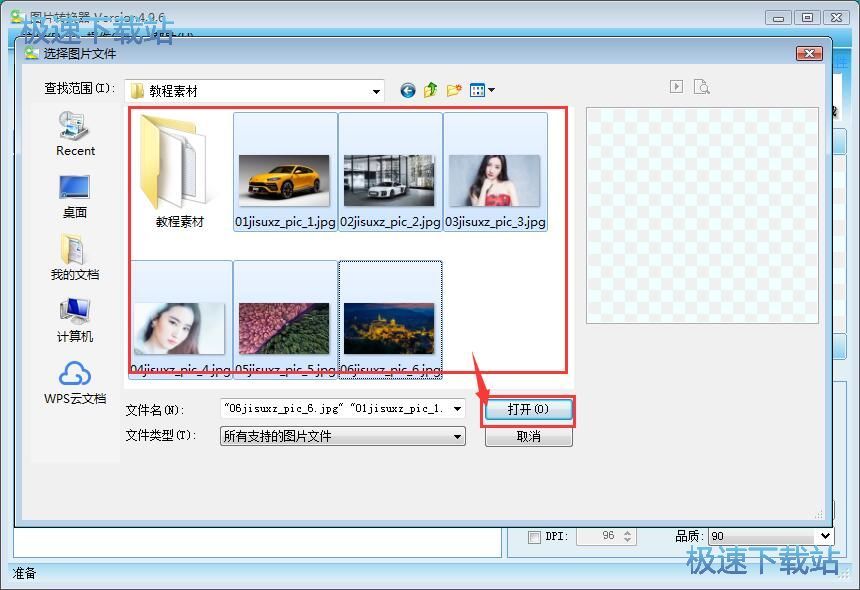This screenshot has width=860, height=590.
Task: Open the 品质 quality dropdown
Action: [x=826, y=536]
